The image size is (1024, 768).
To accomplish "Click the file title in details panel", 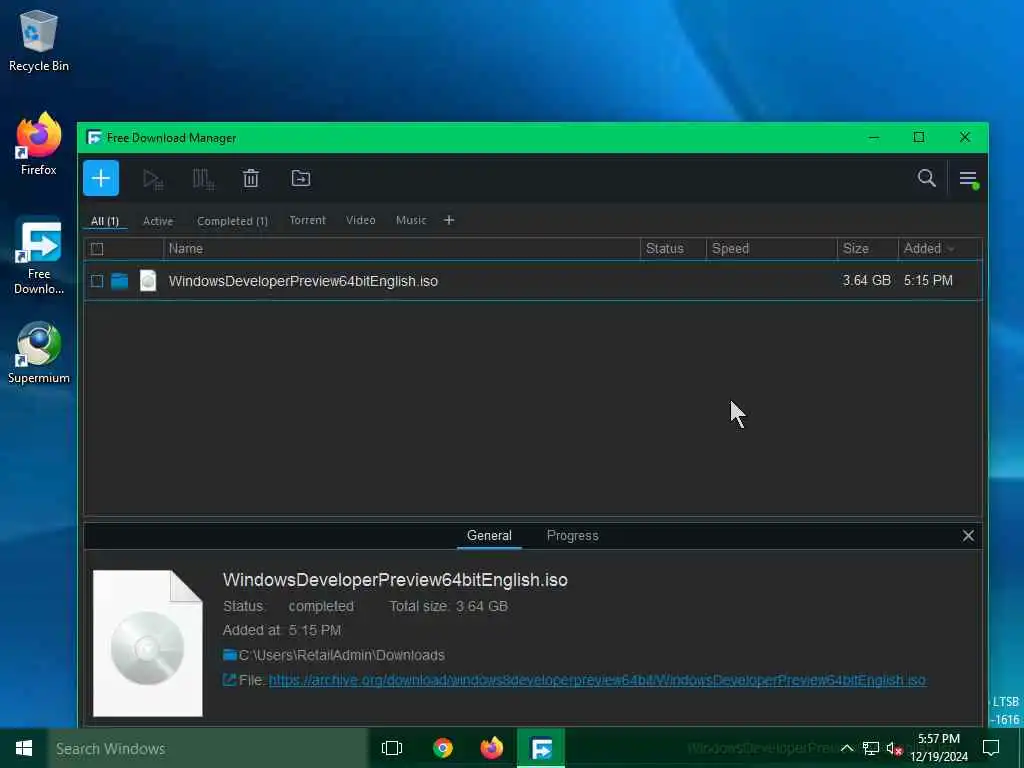I will point(395,580).
